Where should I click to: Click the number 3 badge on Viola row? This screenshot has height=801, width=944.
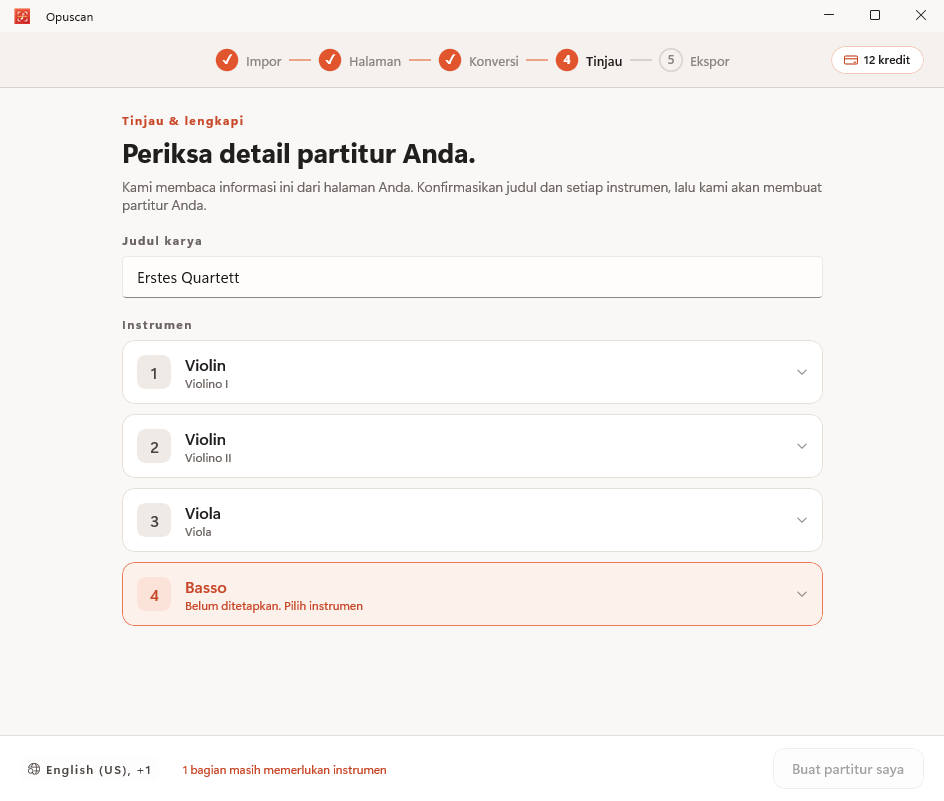[154, 520]
